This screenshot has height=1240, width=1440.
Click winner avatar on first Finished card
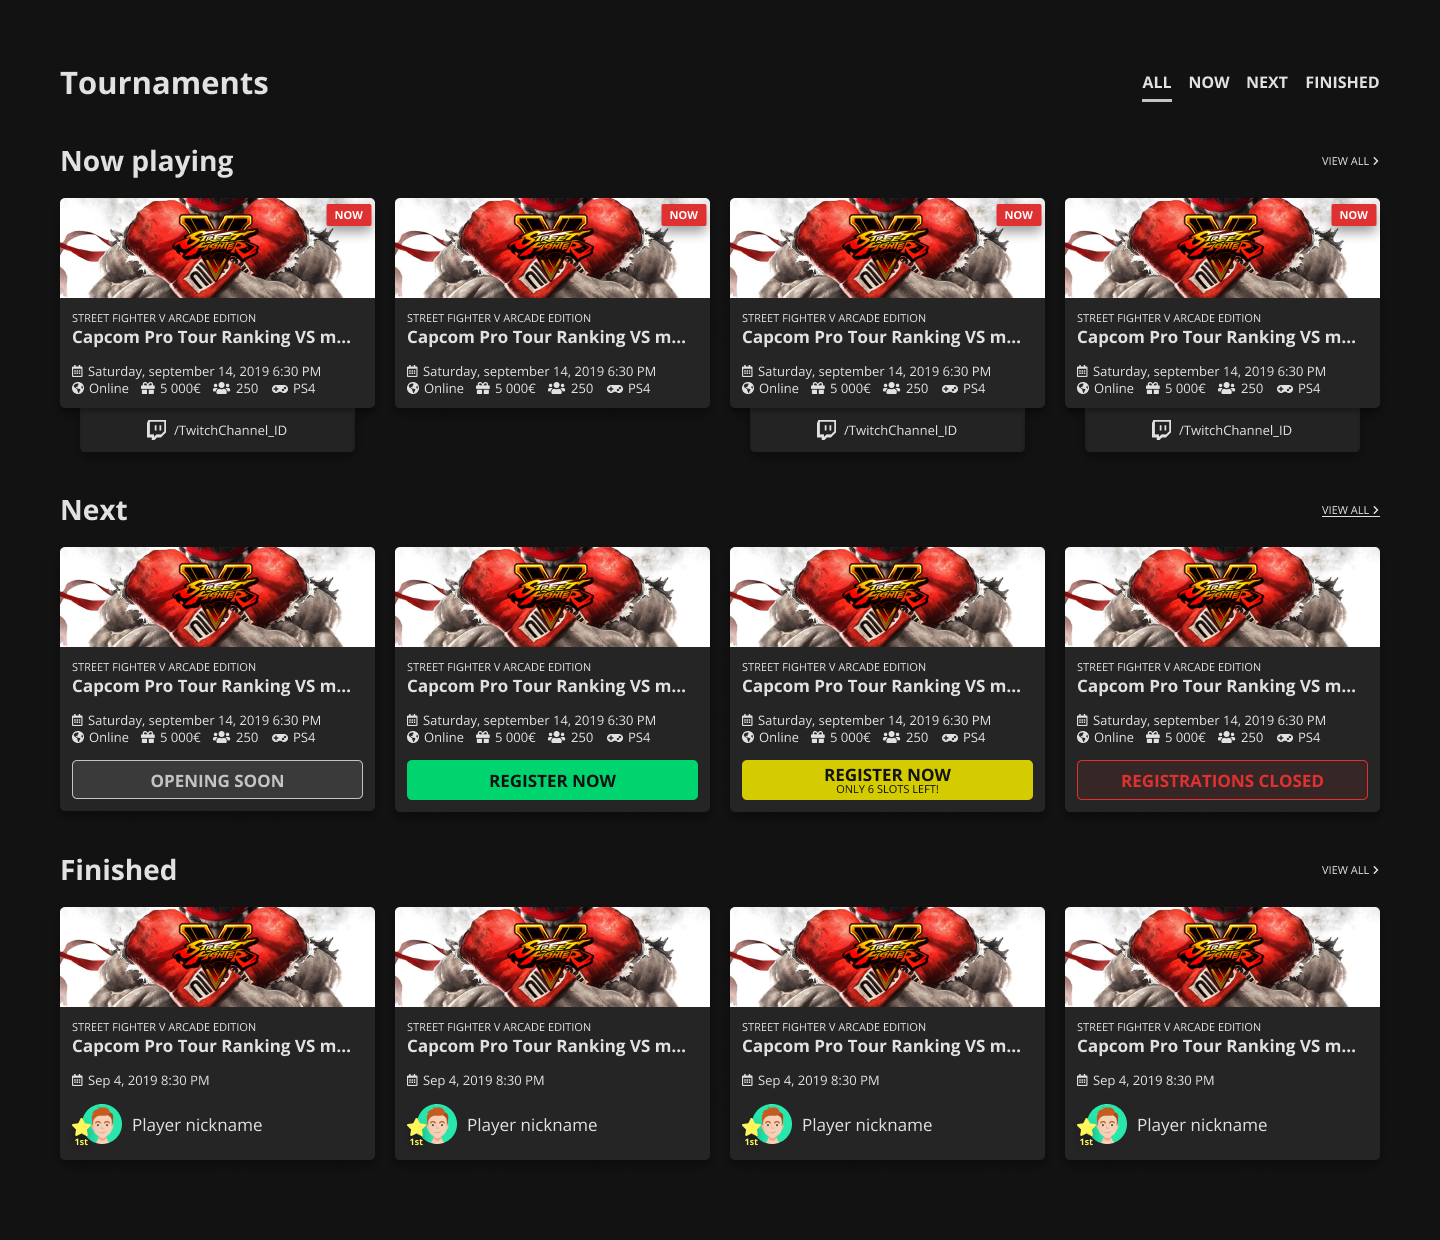pyautogui.click(x=101, y=1124)
